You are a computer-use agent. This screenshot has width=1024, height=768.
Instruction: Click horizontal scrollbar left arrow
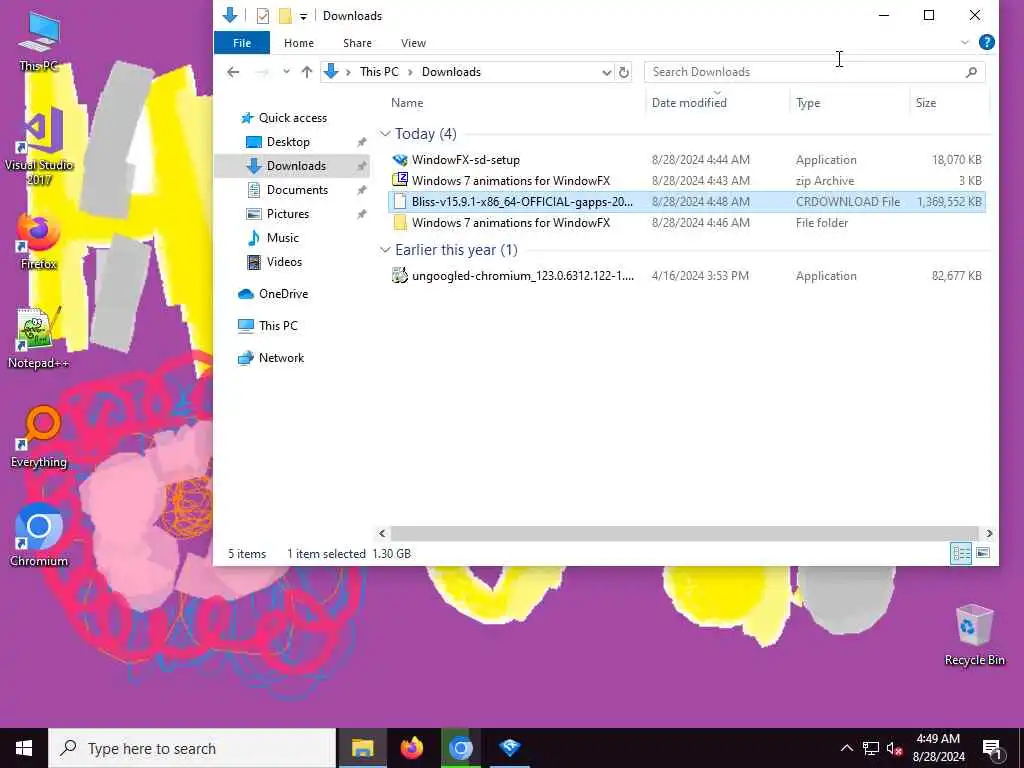point(382,534)
